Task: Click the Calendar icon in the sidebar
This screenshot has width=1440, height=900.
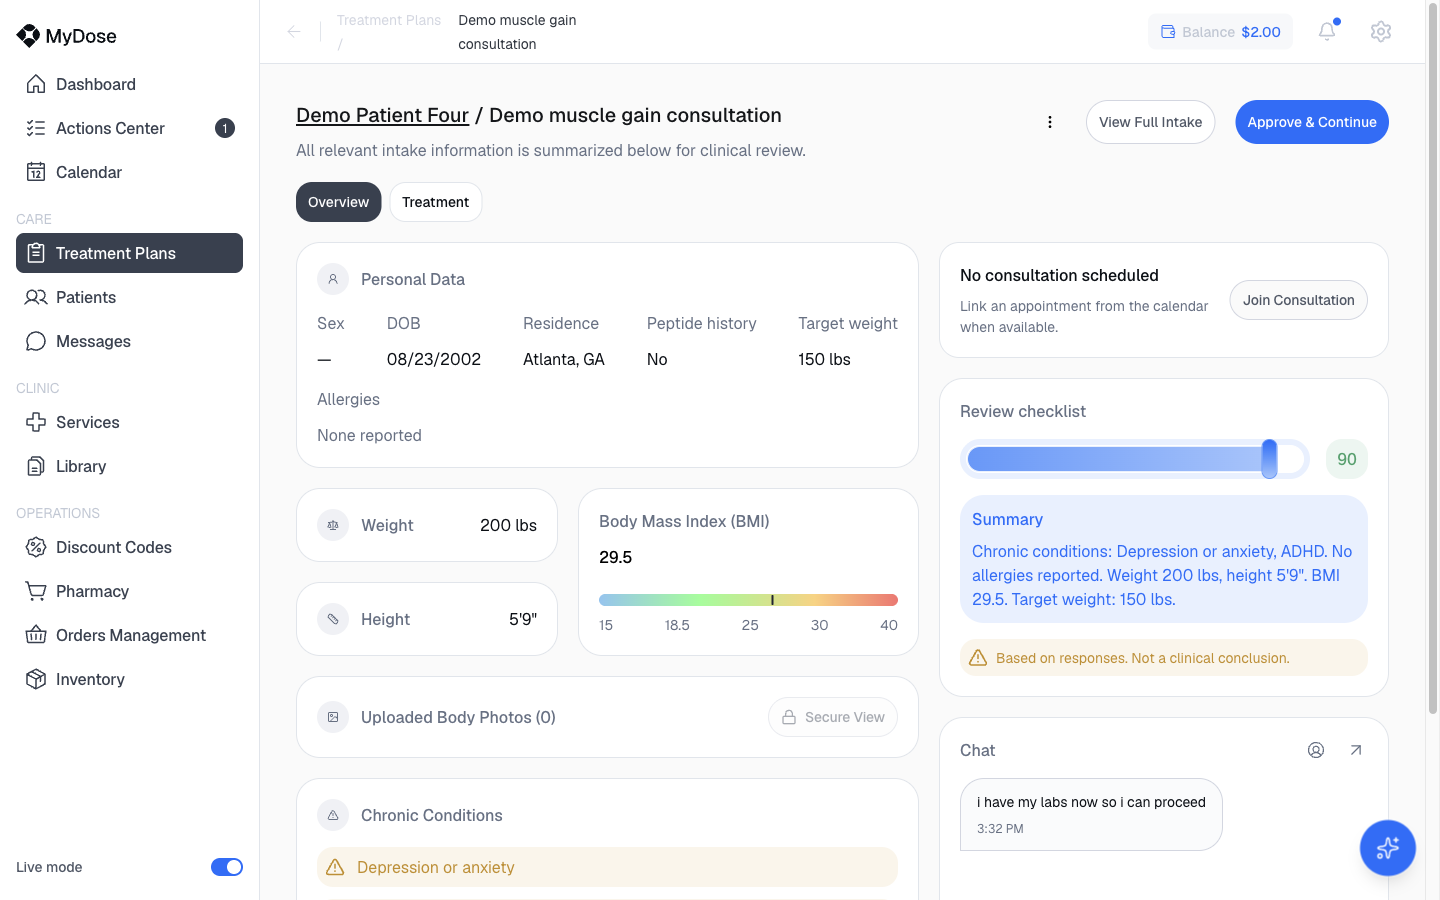Action: (x=36, y=172)
